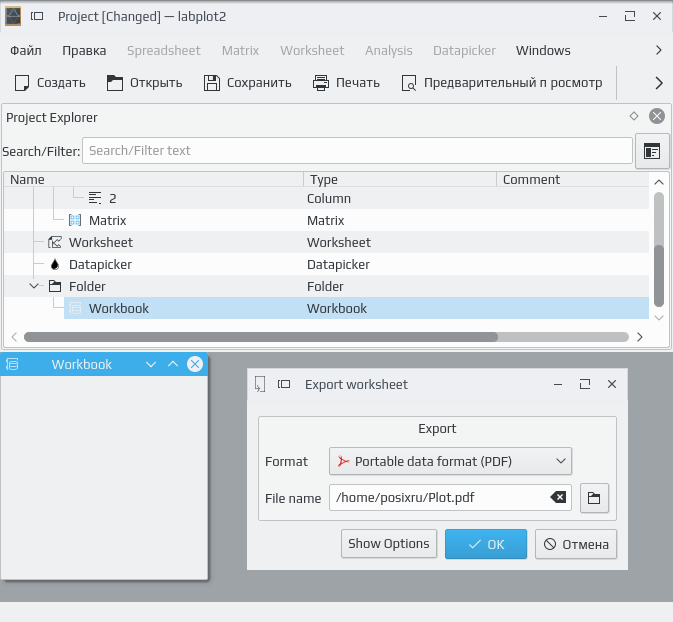Click the column icon beside 2
Image resolution: width=673 pixels, height=622 pixels.
(95, 198)
